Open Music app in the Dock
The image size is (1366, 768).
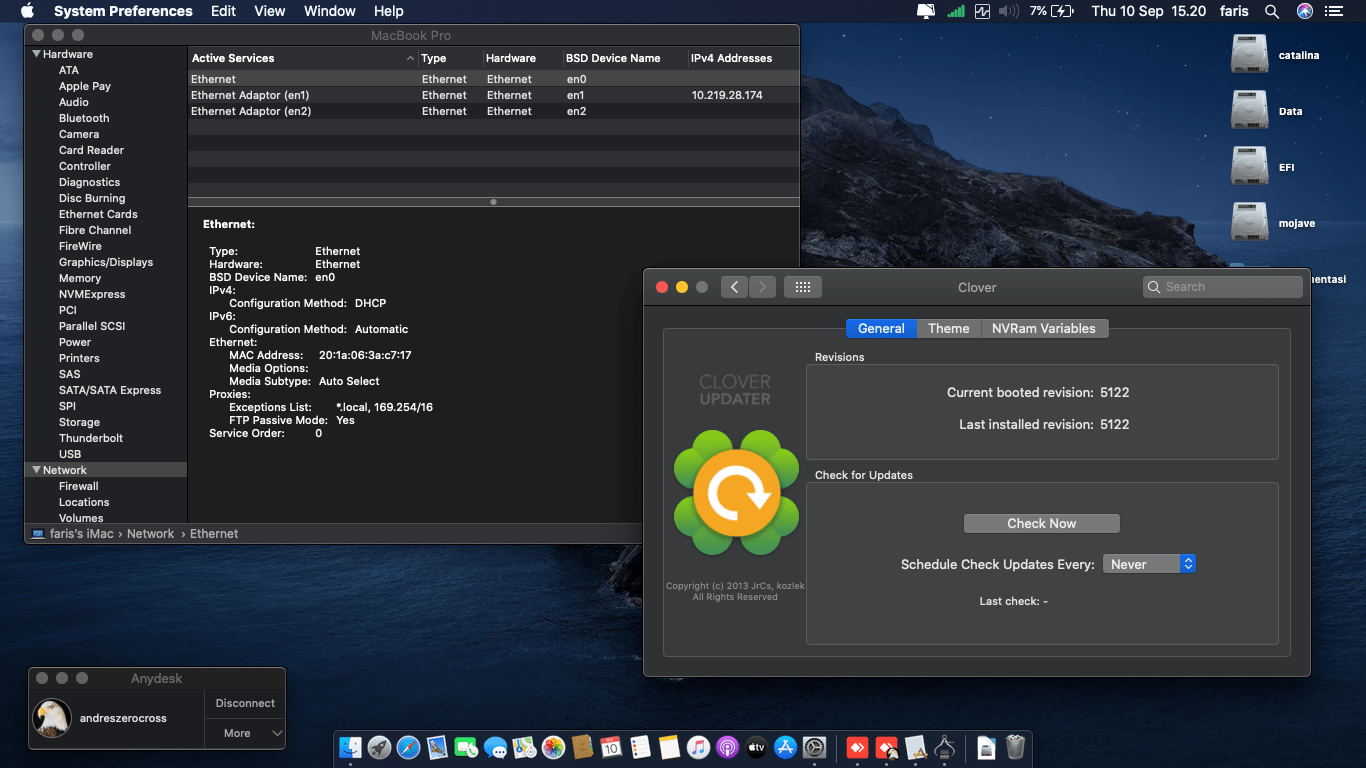[x=698, y=747]
